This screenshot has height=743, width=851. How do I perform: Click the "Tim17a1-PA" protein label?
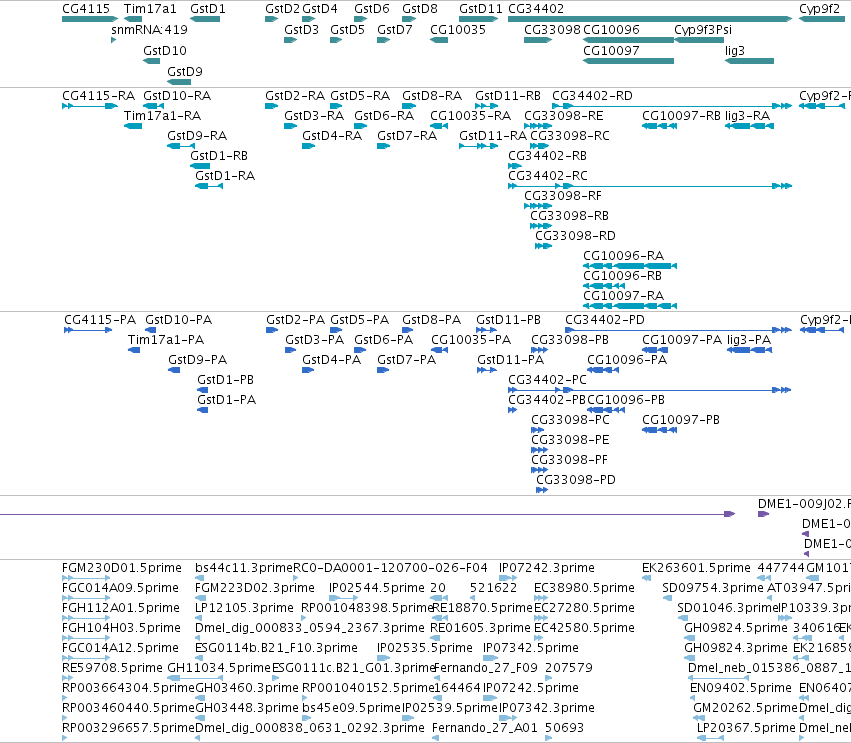click(x=166, y=340)
